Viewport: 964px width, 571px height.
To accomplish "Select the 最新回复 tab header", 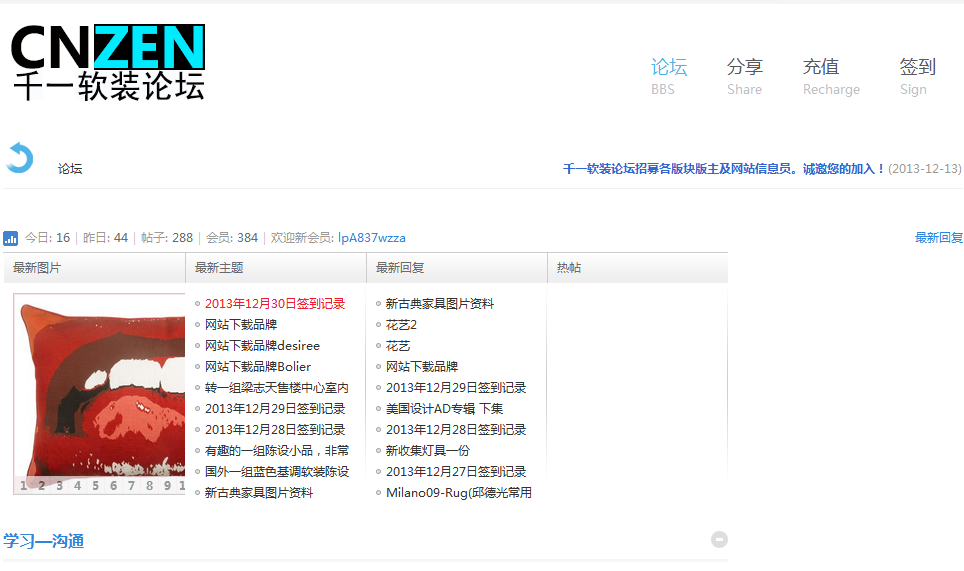I will coord(457,268).
